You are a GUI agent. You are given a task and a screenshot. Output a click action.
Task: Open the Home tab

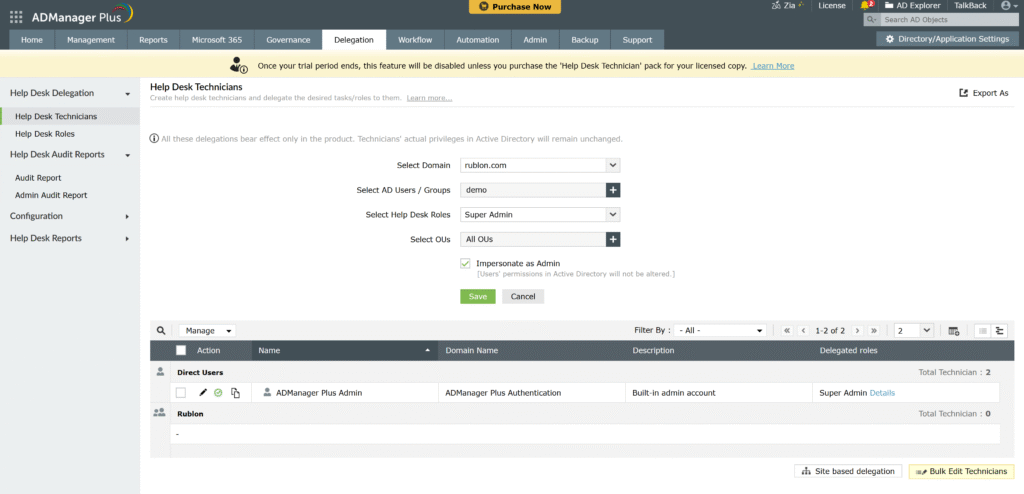32,40
